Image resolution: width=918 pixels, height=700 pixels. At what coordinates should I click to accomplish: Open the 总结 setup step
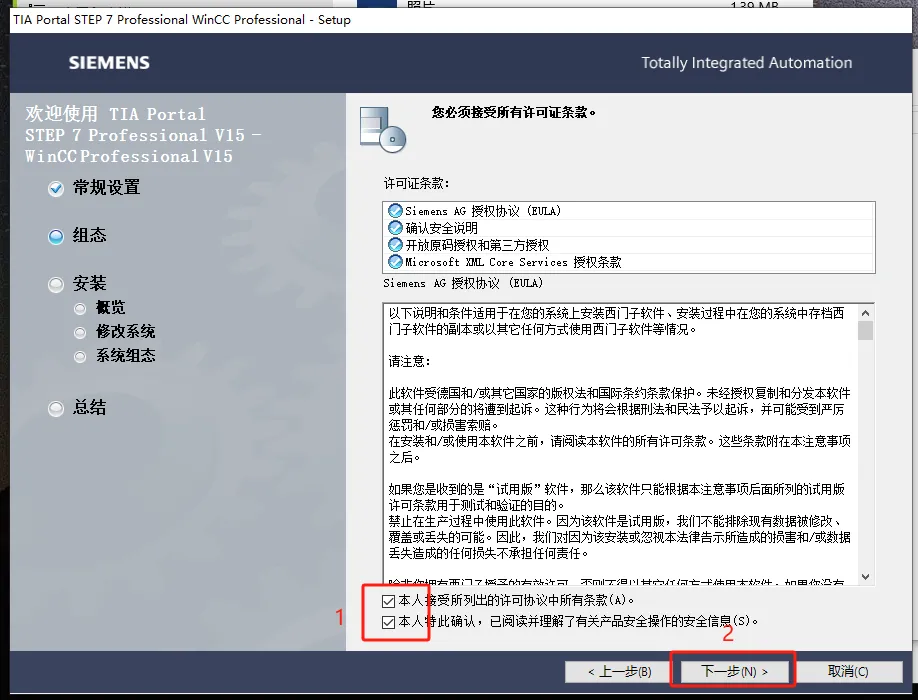89,407
